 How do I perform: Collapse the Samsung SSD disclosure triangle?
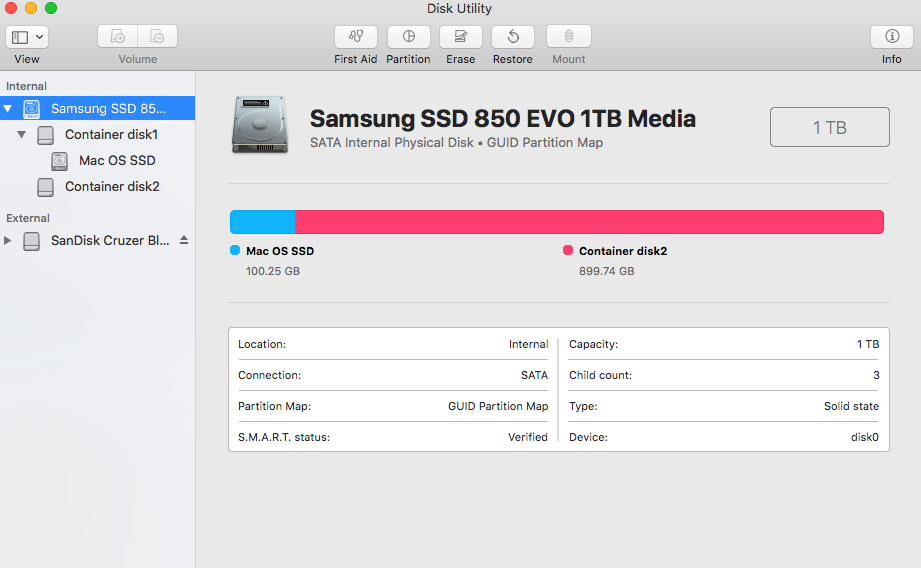(x=8, y=109)
